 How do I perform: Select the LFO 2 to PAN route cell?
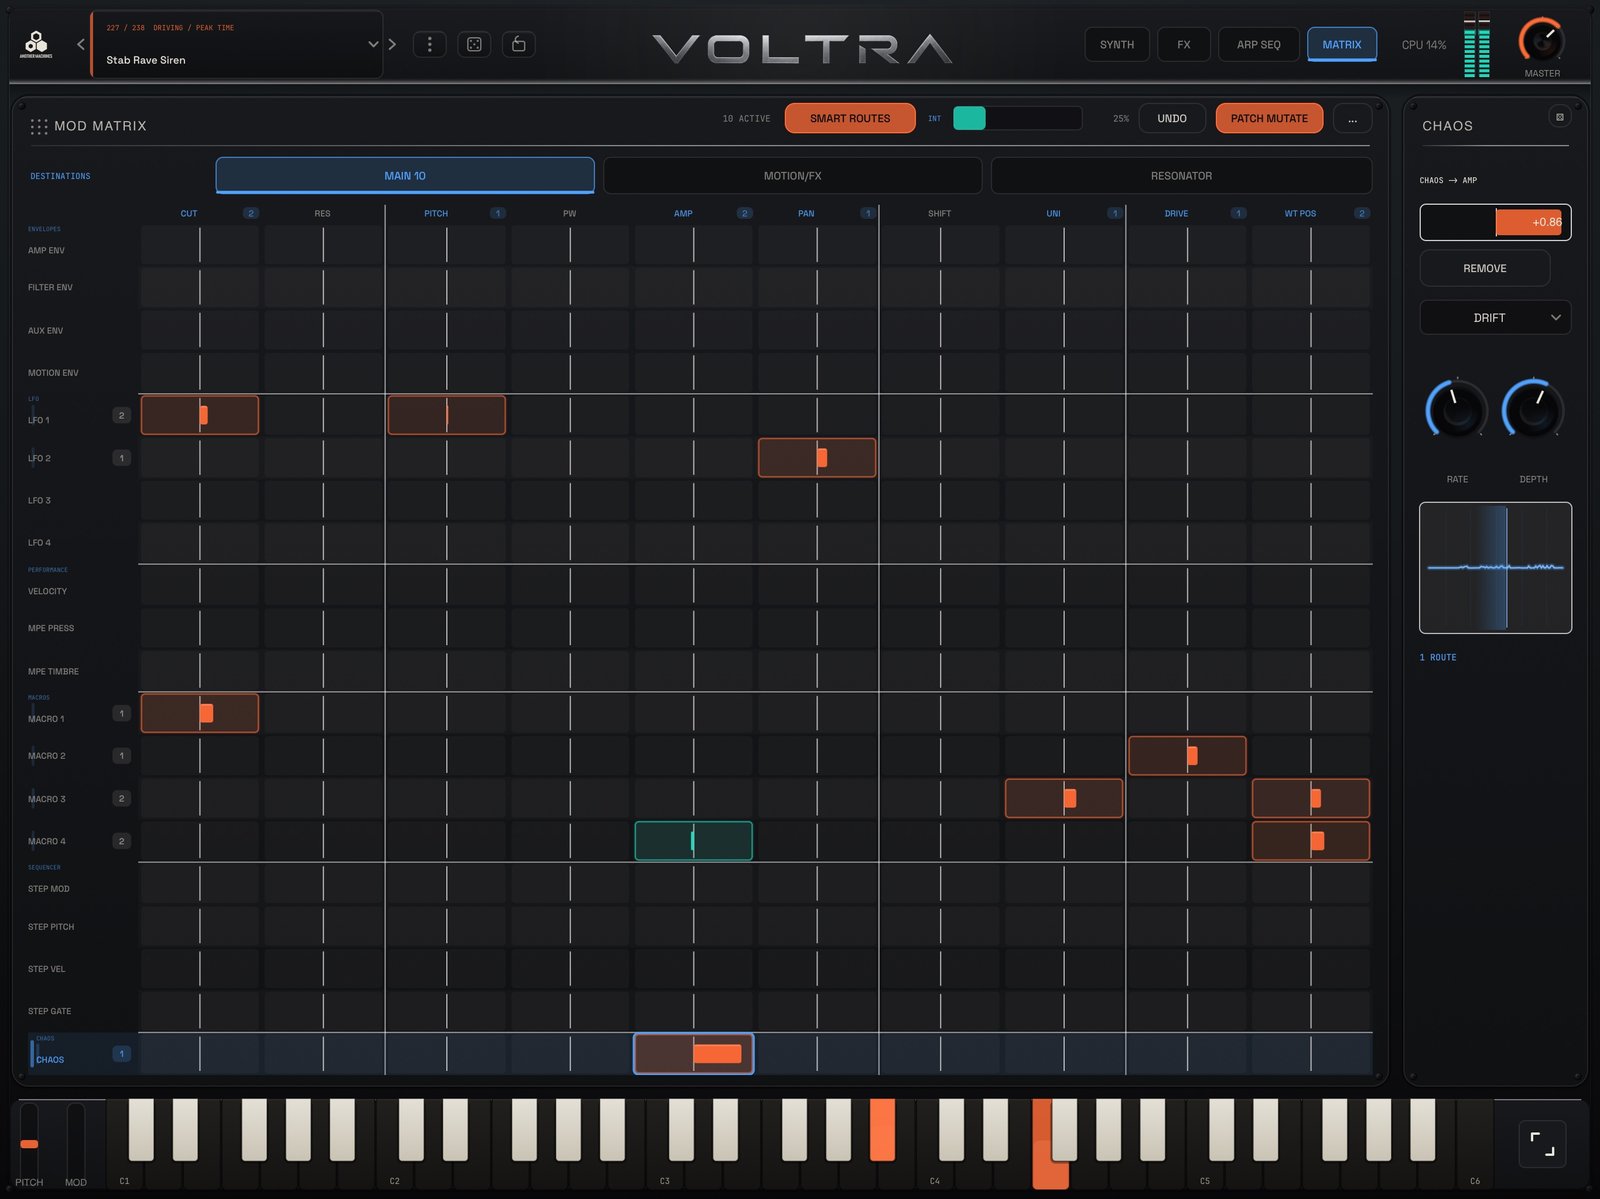pos(817,458)
